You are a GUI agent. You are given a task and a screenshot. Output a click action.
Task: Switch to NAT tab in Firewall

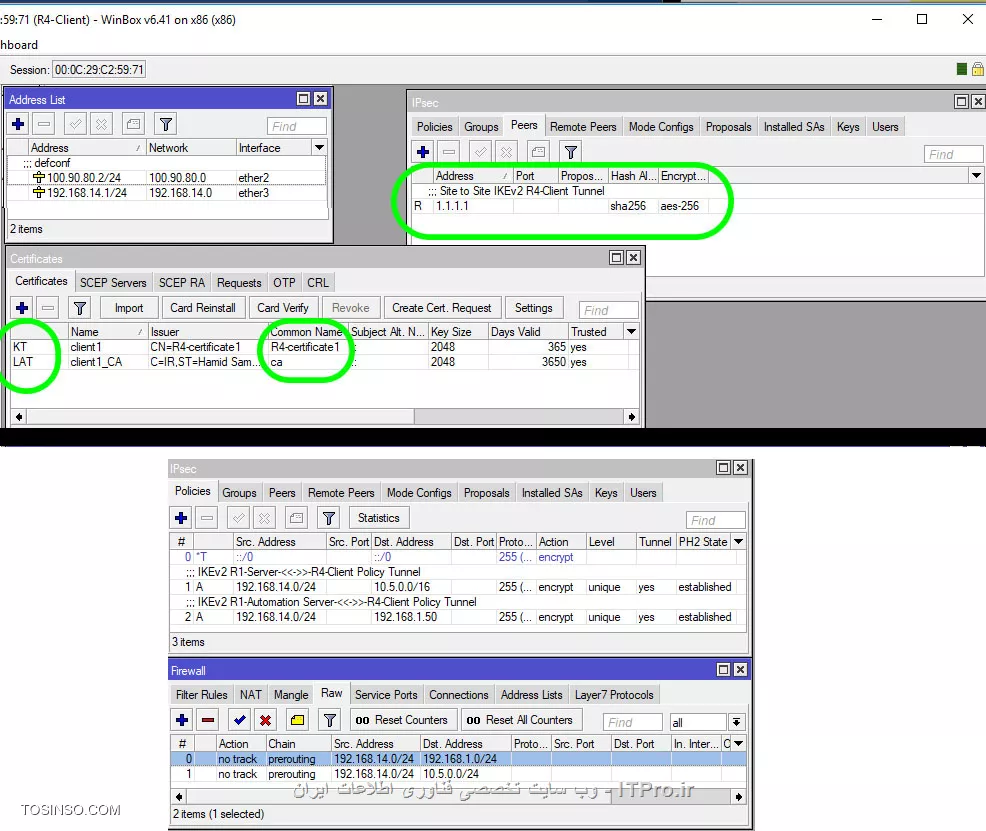pos(250,695)
